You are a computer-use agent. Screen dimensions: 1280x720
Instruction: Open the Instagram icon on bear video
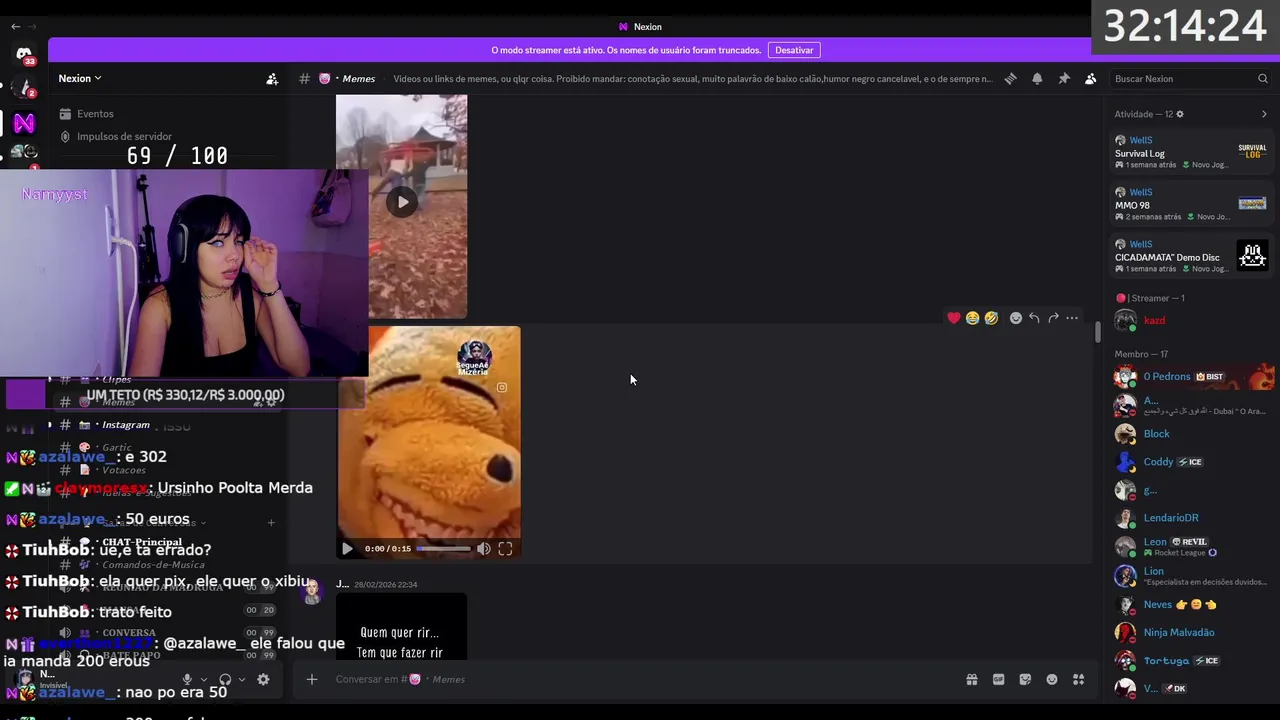click(502, 387)
